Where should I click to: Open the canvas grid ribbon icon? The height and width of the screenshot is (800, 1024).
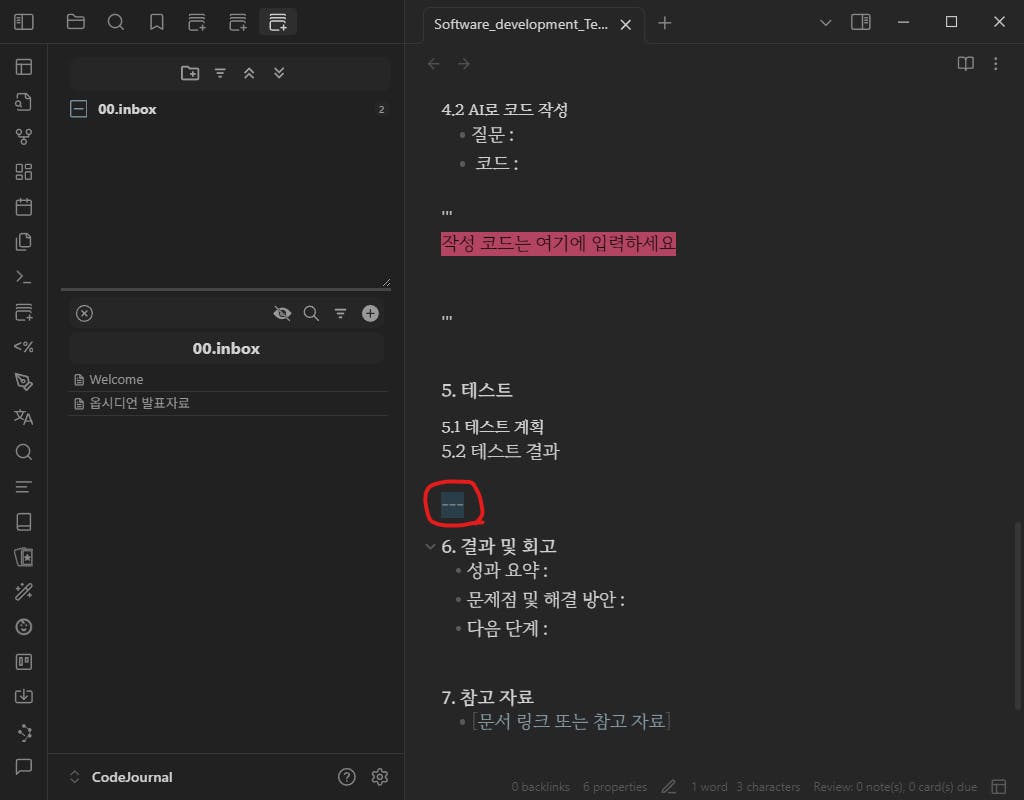tap(24, 172)
